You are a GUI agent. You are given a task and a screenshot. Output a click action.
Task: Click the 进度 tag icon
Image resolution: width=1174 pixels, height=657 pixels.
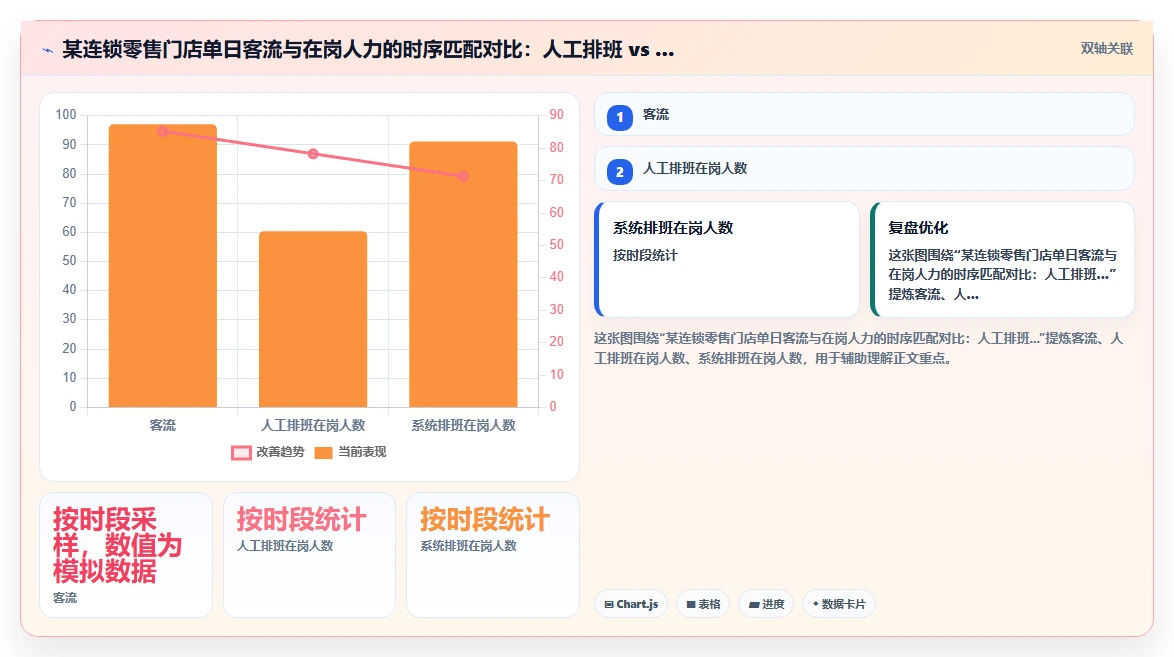tap(754, 605)
